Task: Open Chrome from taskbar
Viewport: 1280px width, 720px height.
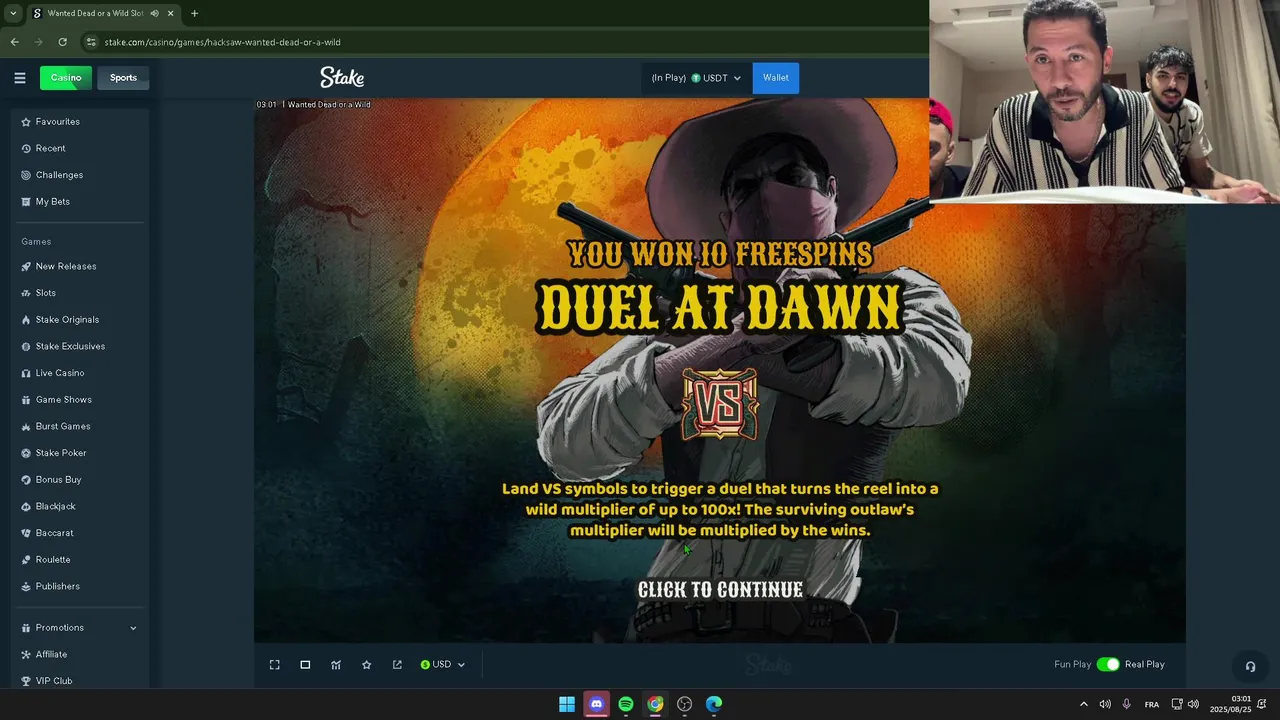Action: point(655,704)
